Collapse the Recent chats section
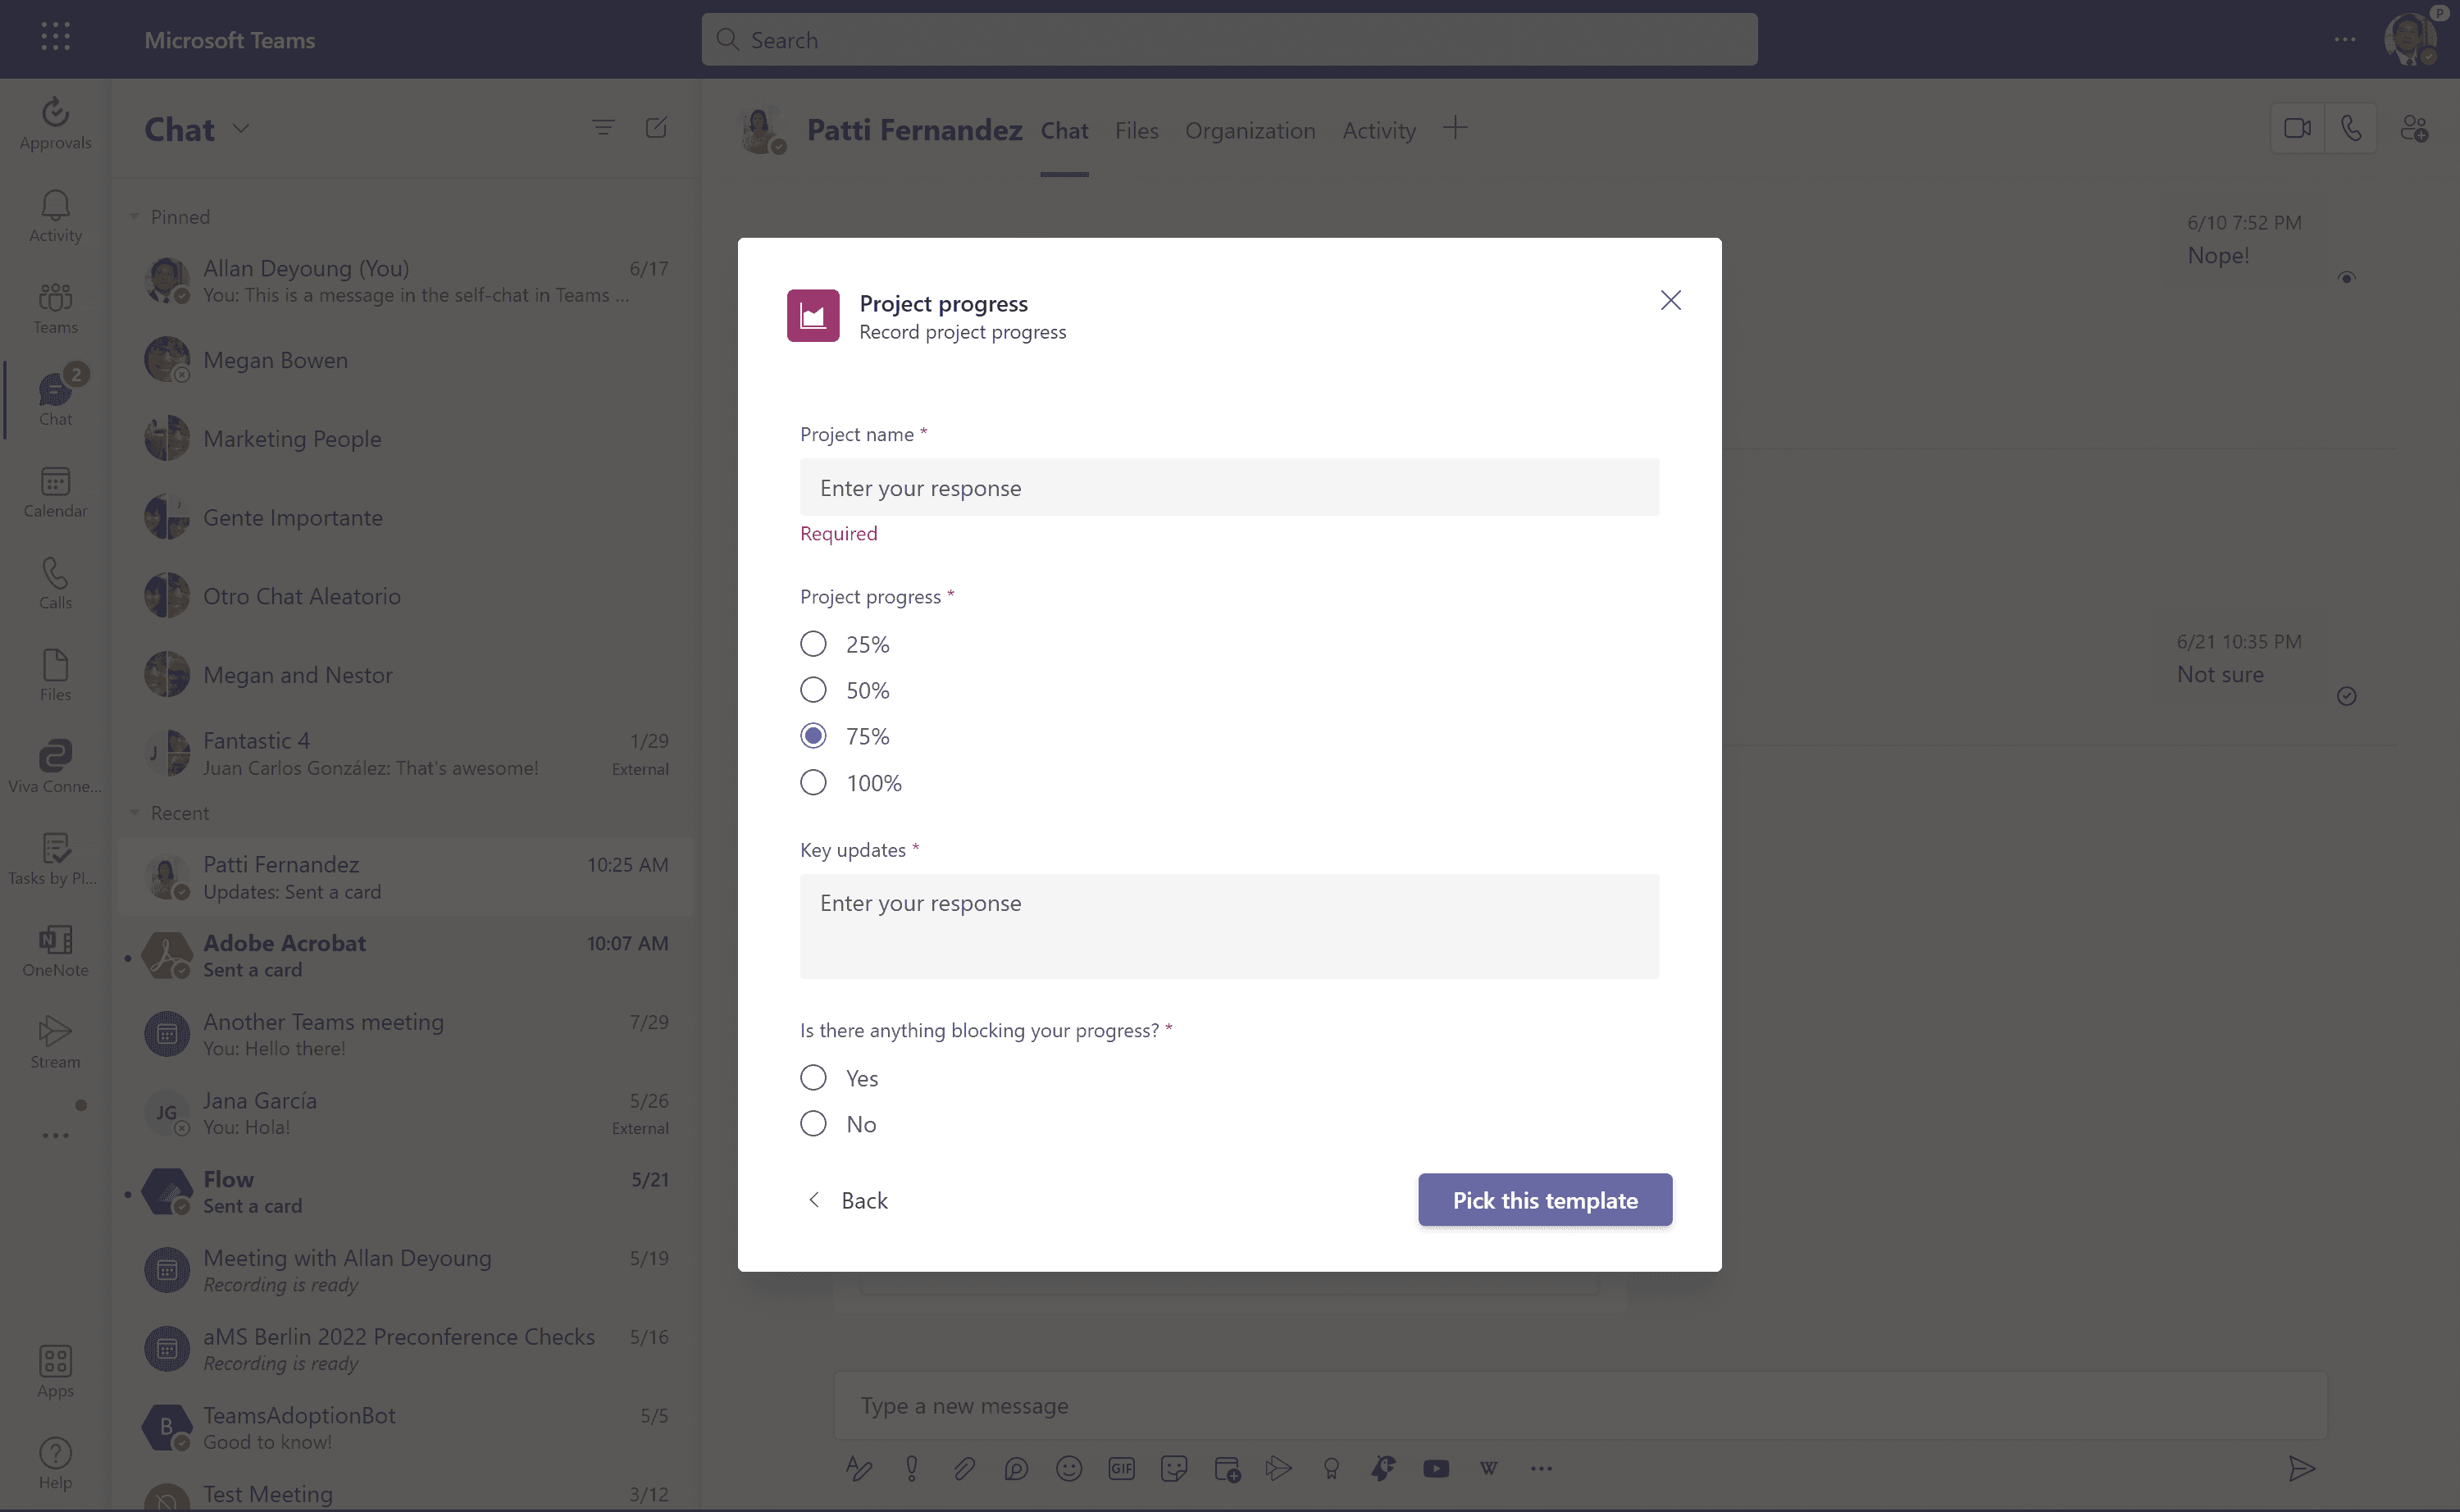 pyautogui.click(x=134, y=812)
